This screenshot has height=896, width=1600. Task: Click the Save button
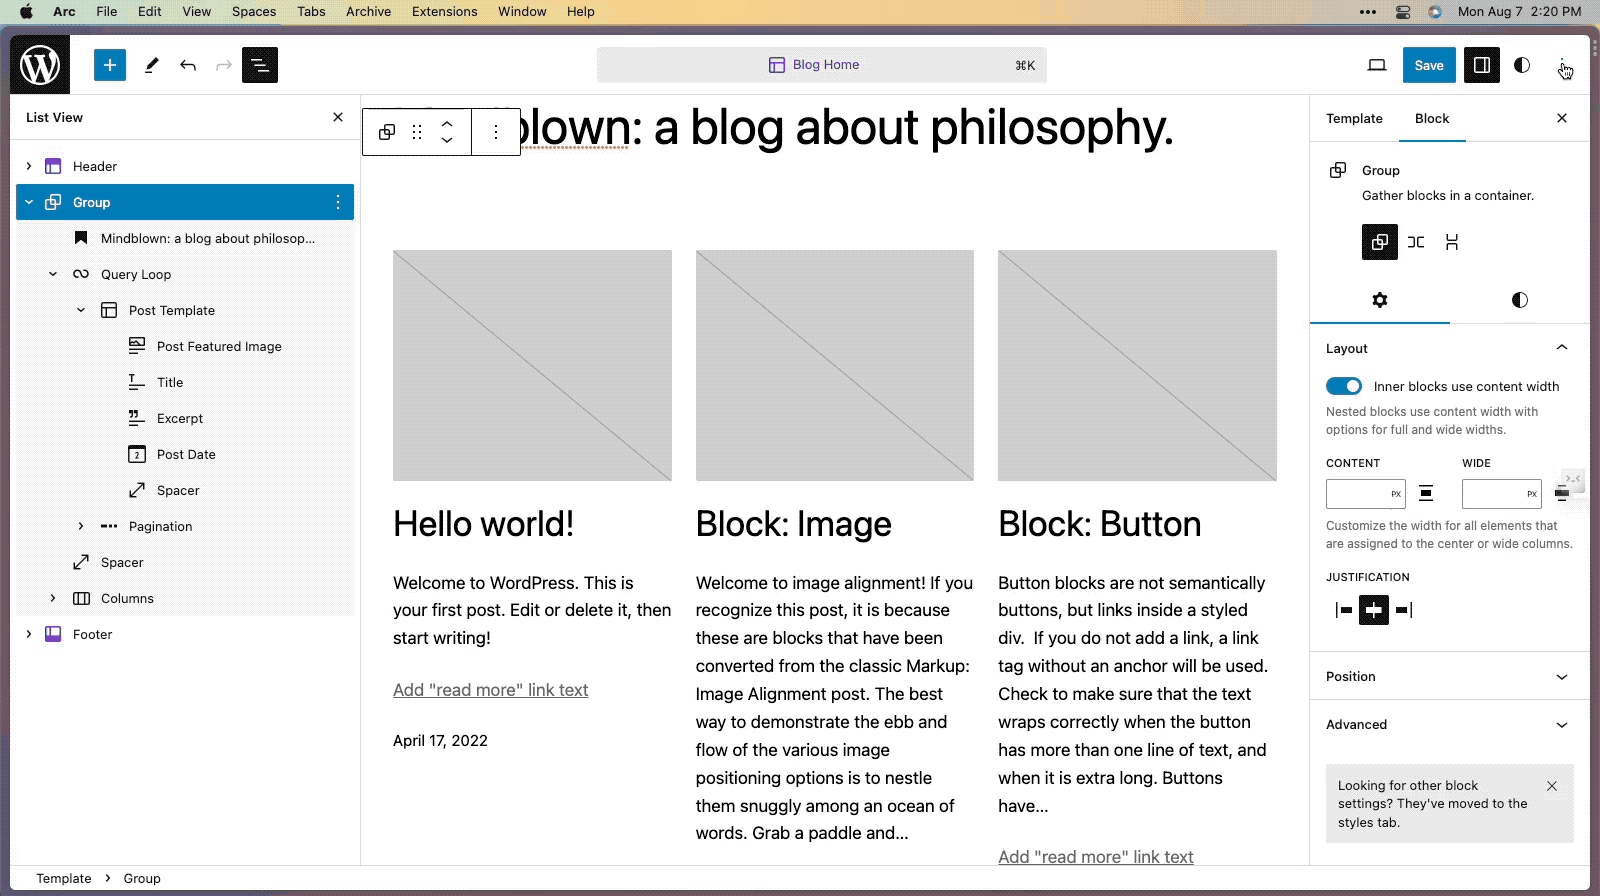1428,65
